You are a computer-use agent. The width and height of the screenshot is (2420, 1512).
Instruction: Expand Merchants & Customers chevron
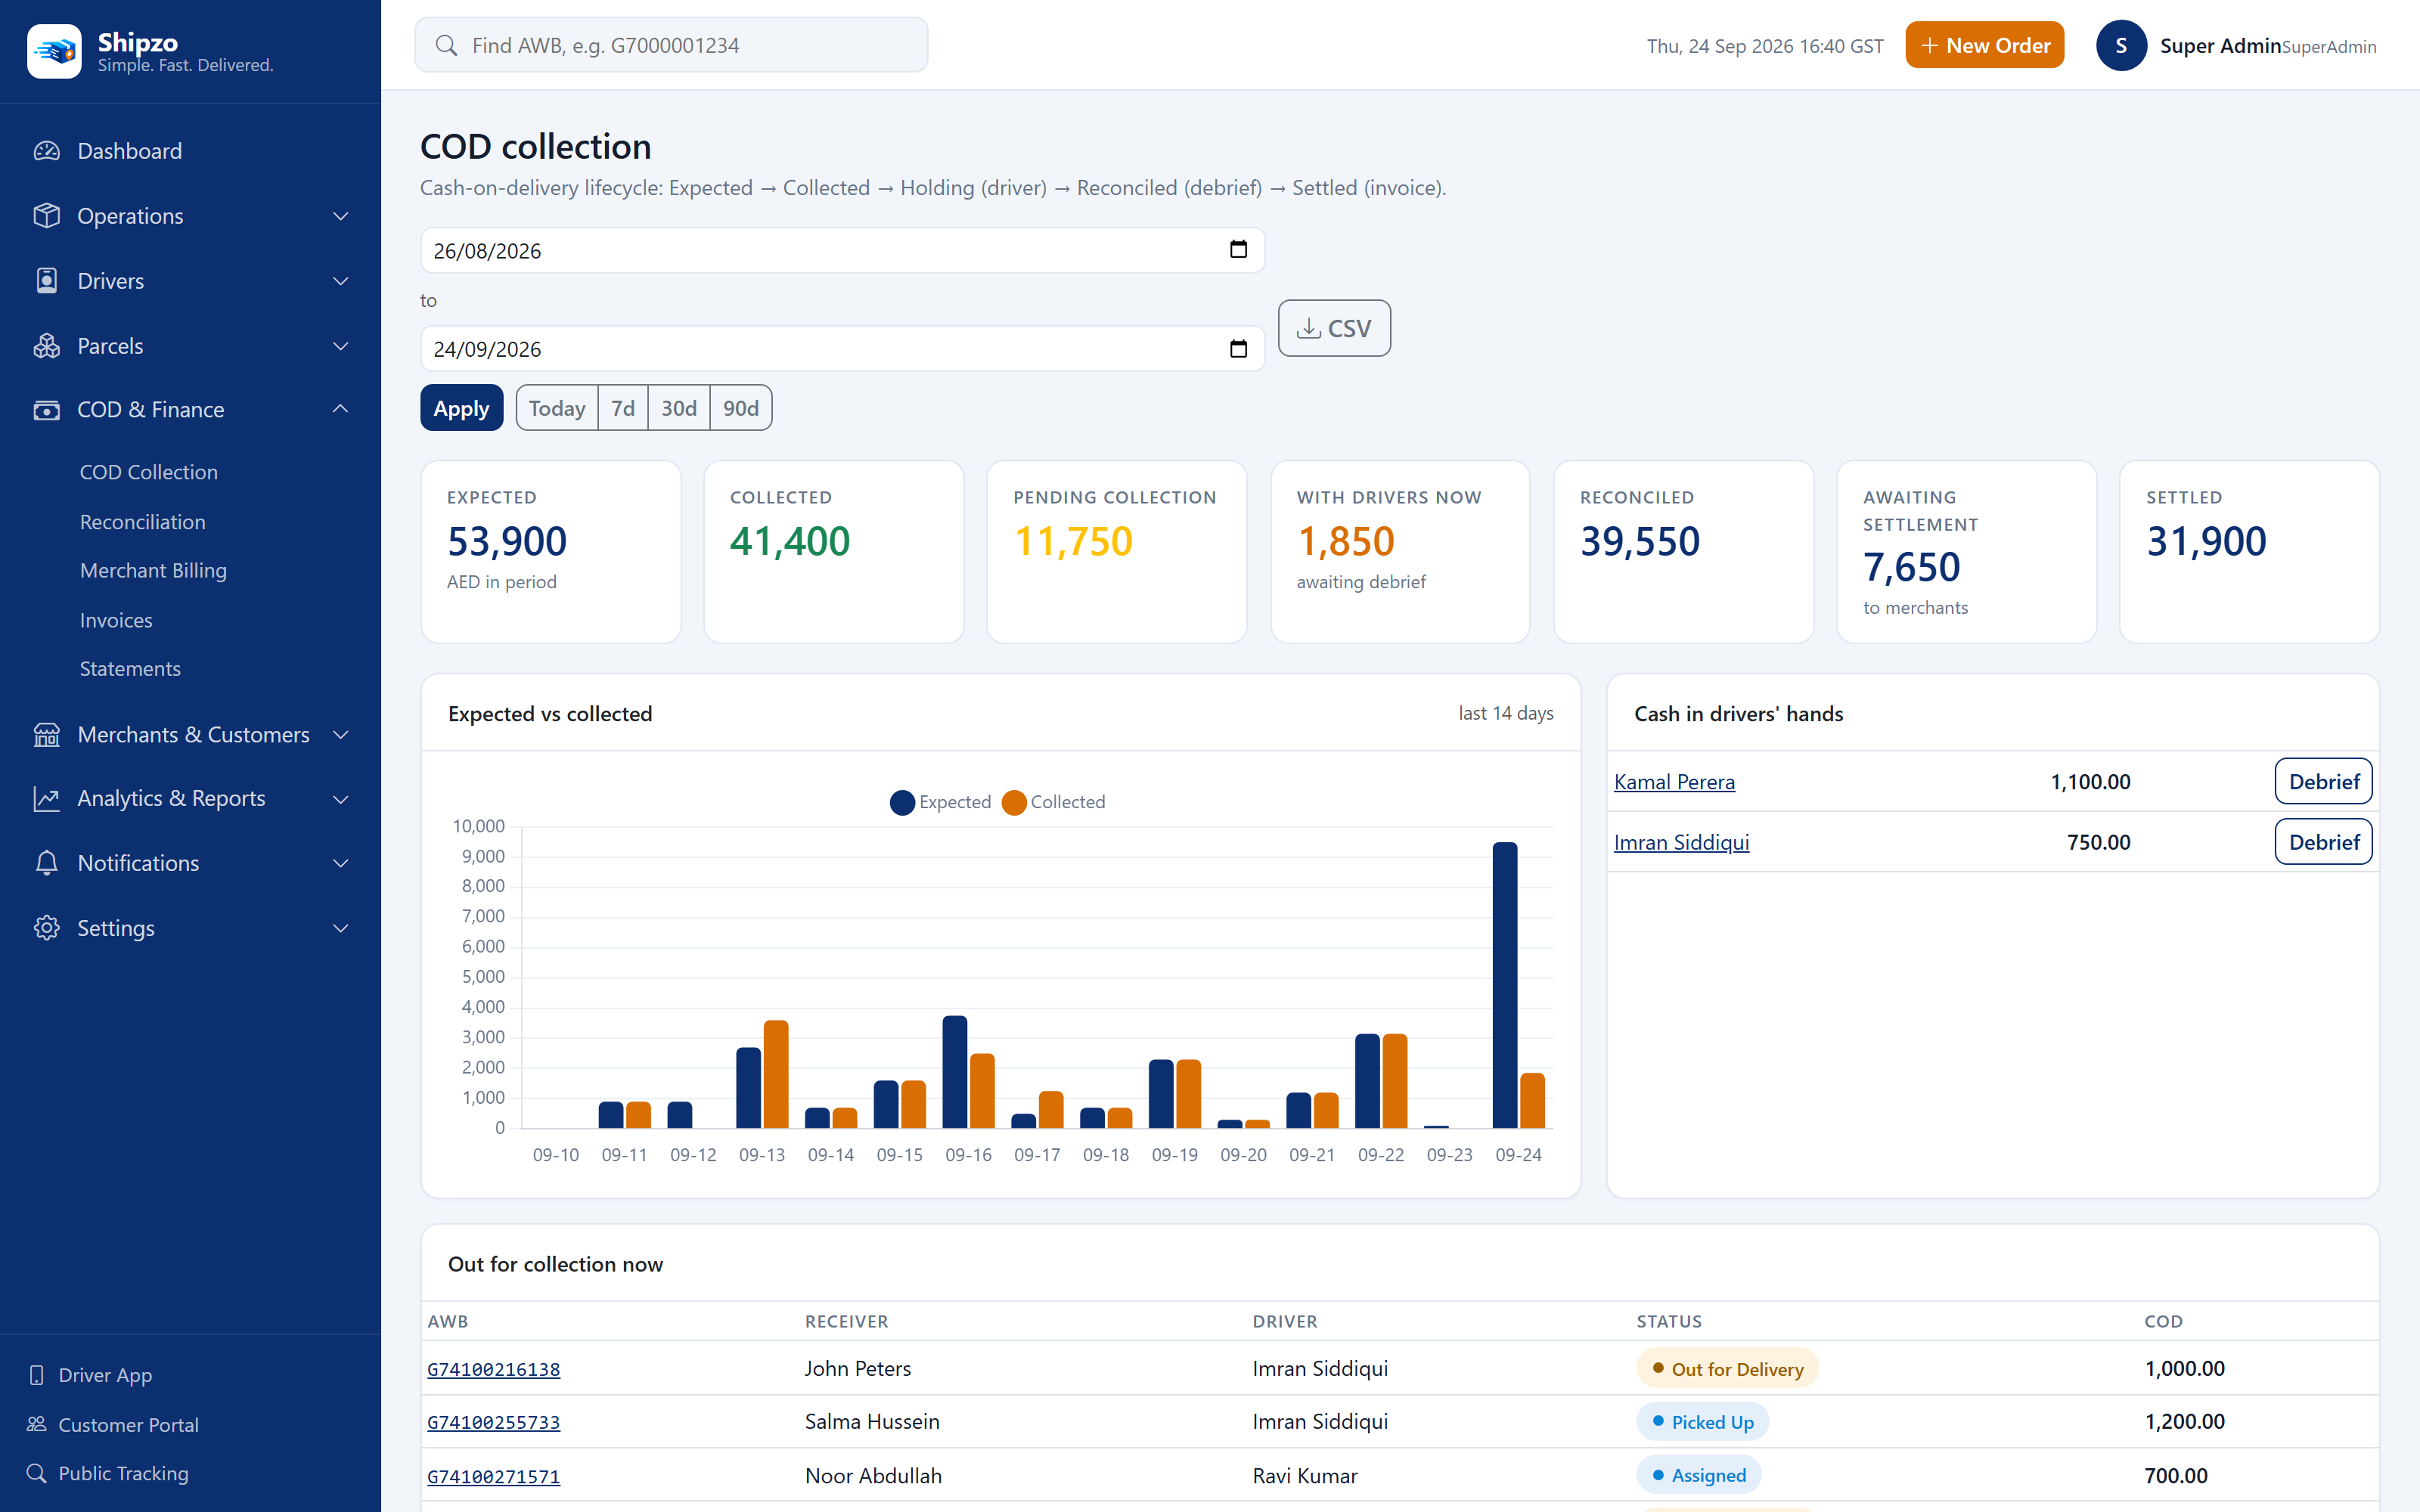pyautogui.click(x=340, y=735)
